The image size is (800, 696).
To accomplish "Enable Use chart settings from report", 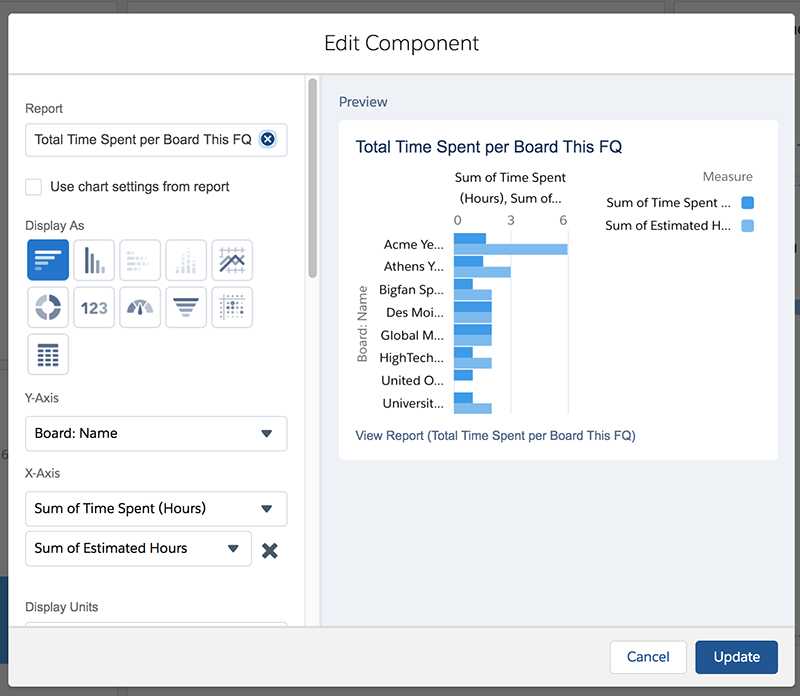I will pos(34,187).
